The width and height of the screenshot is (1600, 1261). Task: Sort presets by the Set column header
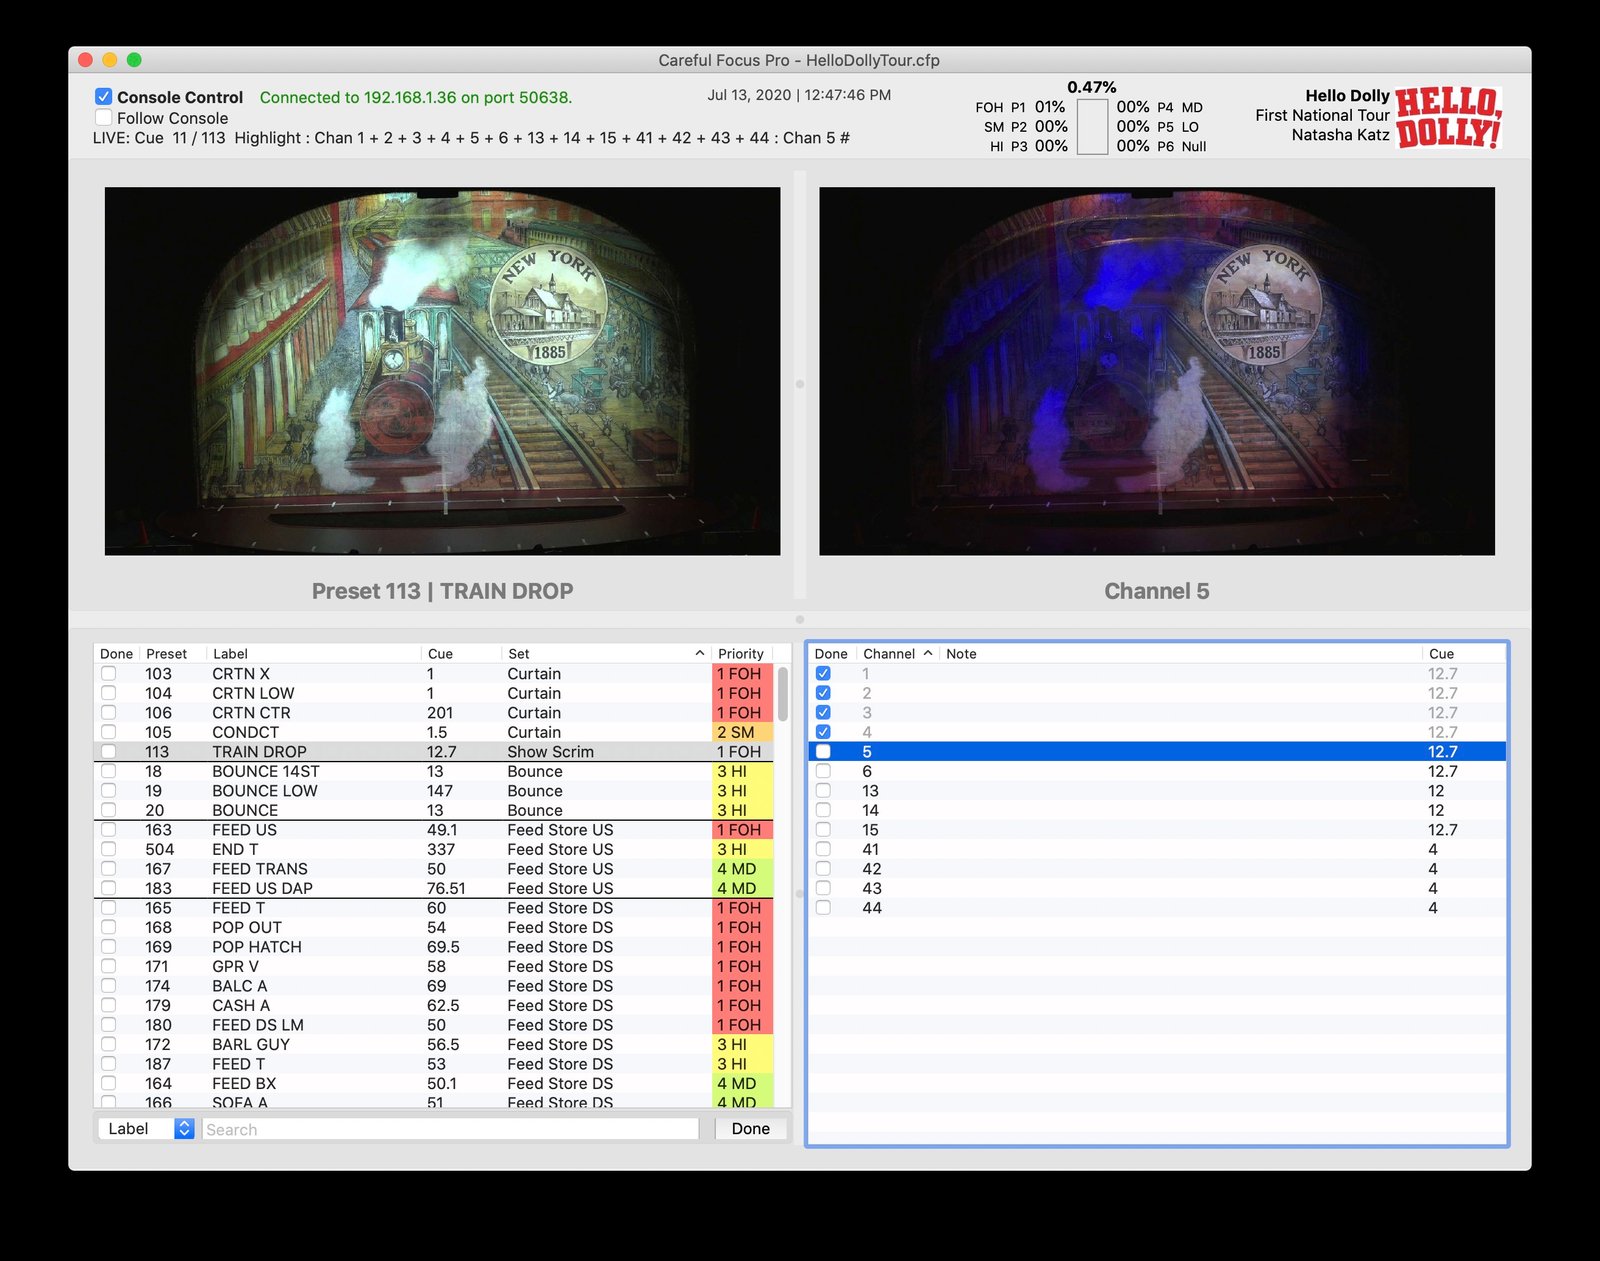[x=605, y=653]
